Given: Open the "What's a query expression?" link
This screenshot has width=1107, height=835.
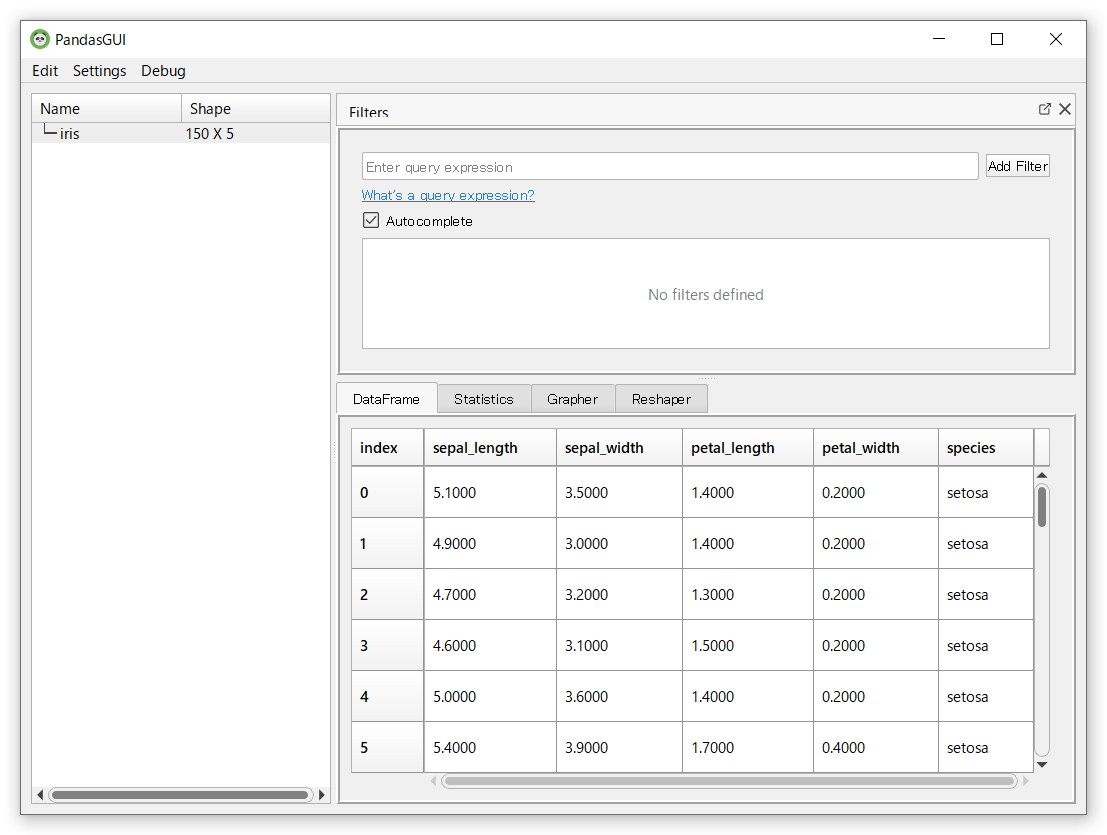Looking at the screenshot, I should [448, 196].
